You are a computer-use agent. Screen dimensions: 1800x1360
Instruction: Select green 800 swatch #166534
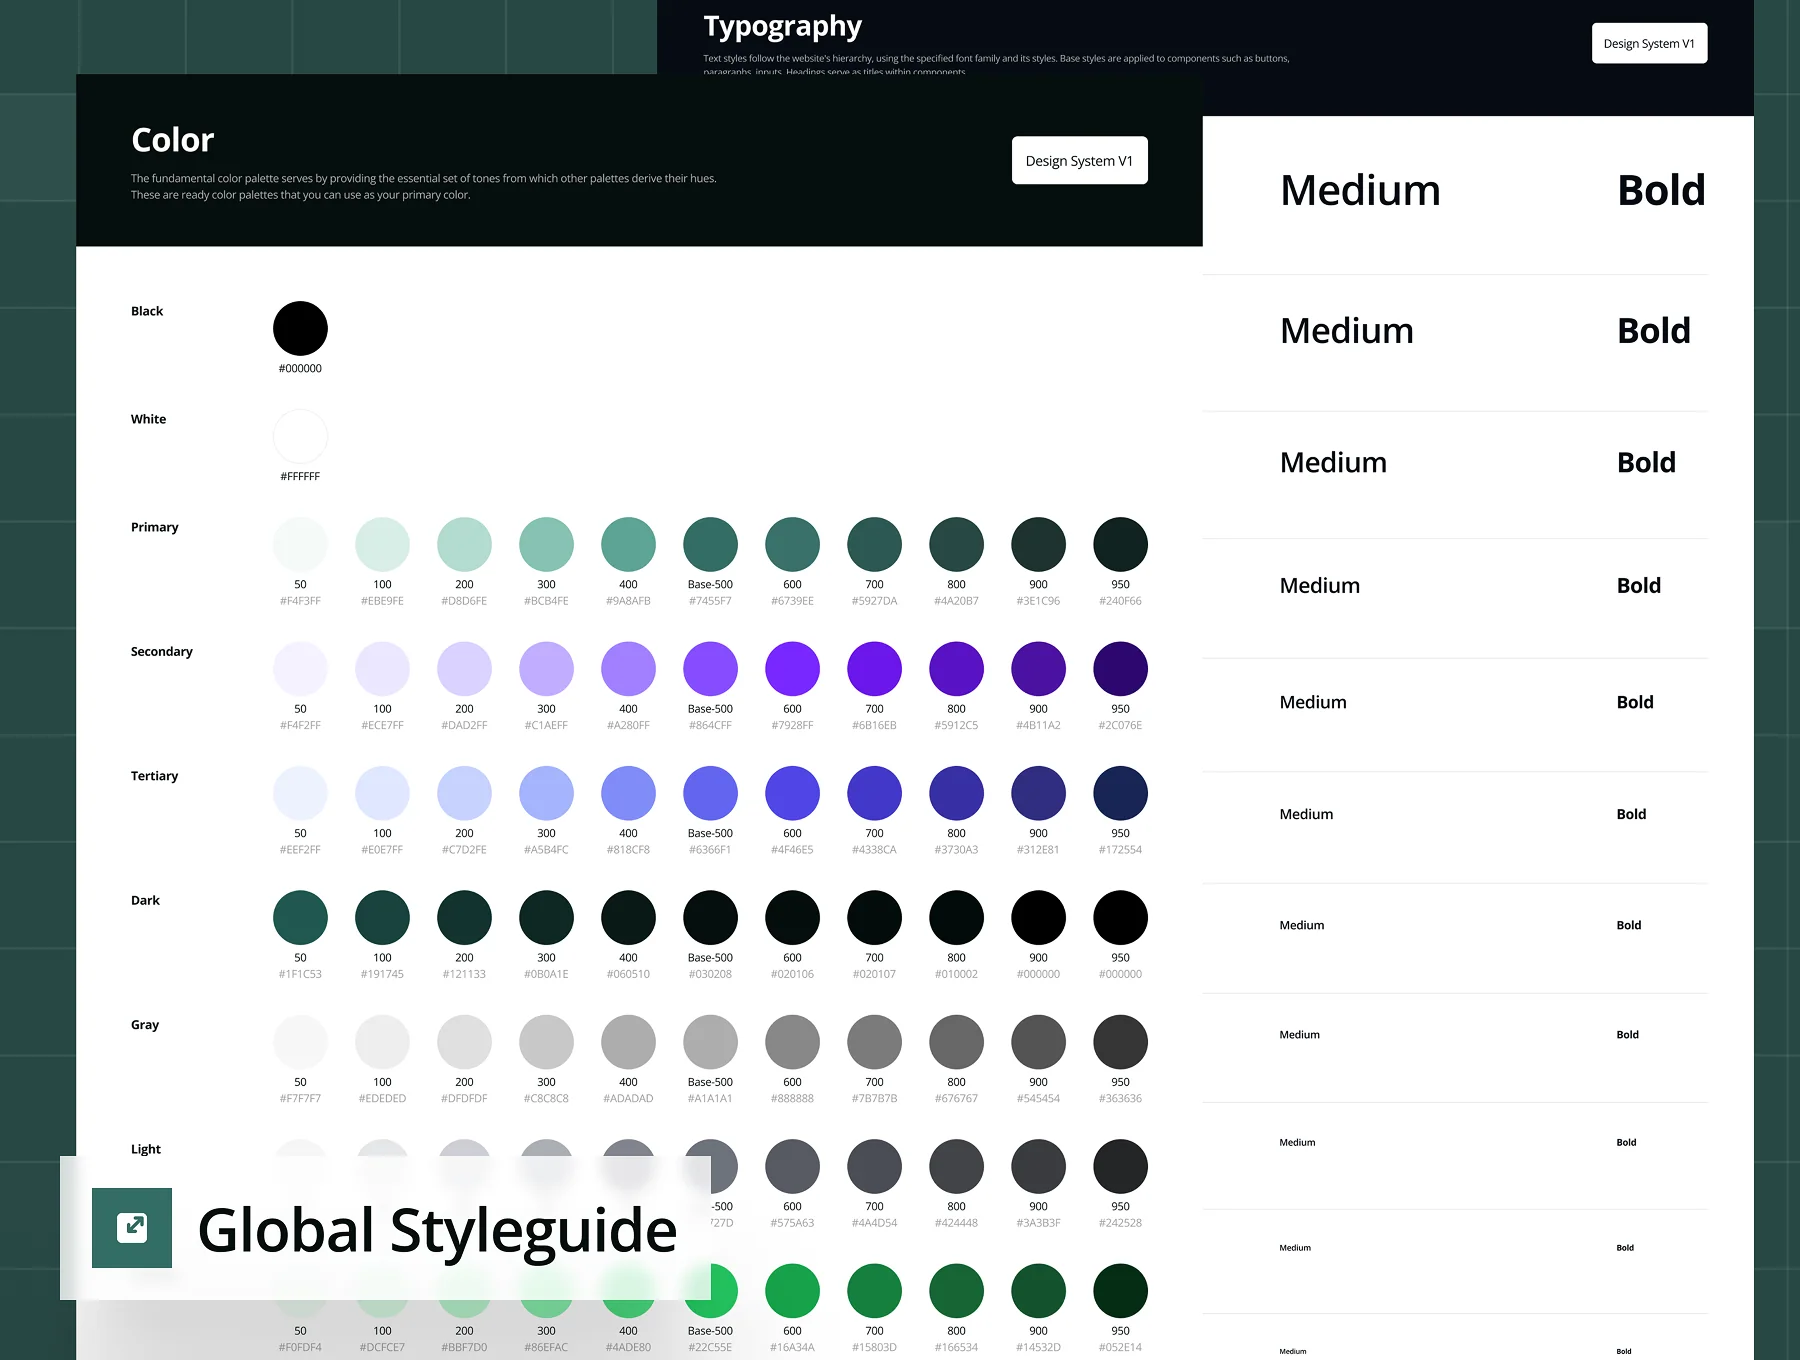[956, 1291]
